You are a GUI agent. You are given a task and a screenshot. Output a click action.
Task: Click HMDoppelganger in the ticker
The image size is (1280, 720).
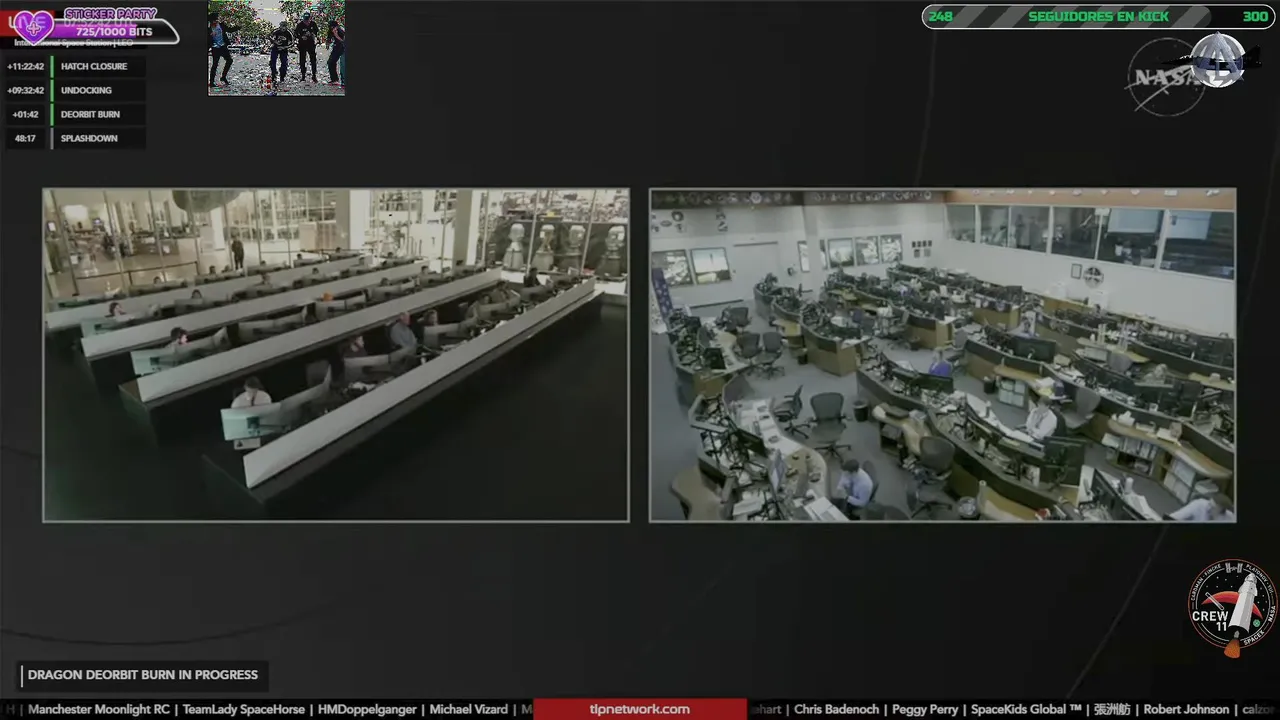pos(368,709)
